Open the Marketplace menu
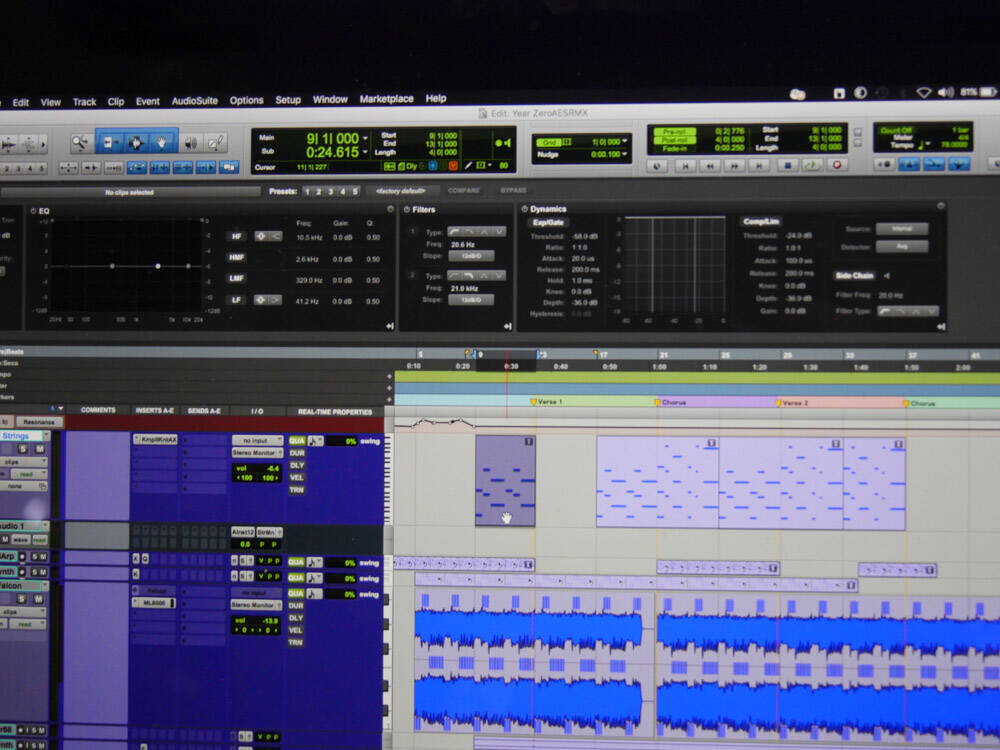Viewport: 1000px width, 750px height. (x=386, y=99)
